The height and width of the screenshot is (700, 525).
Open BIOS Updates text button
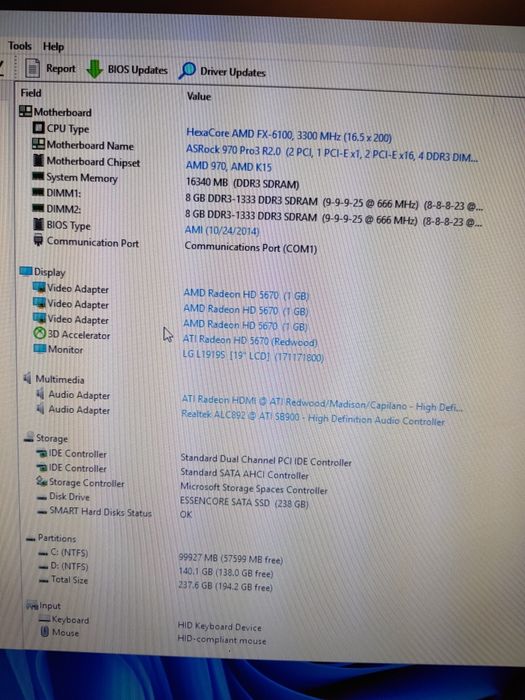point(138,70)
